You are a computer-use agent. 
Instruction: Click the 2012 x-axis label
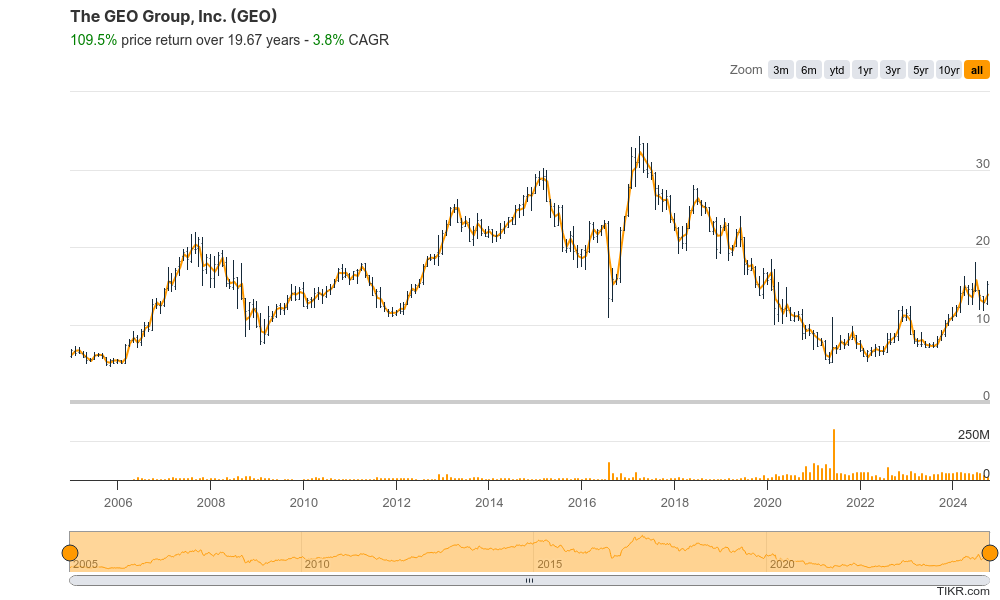396,502
